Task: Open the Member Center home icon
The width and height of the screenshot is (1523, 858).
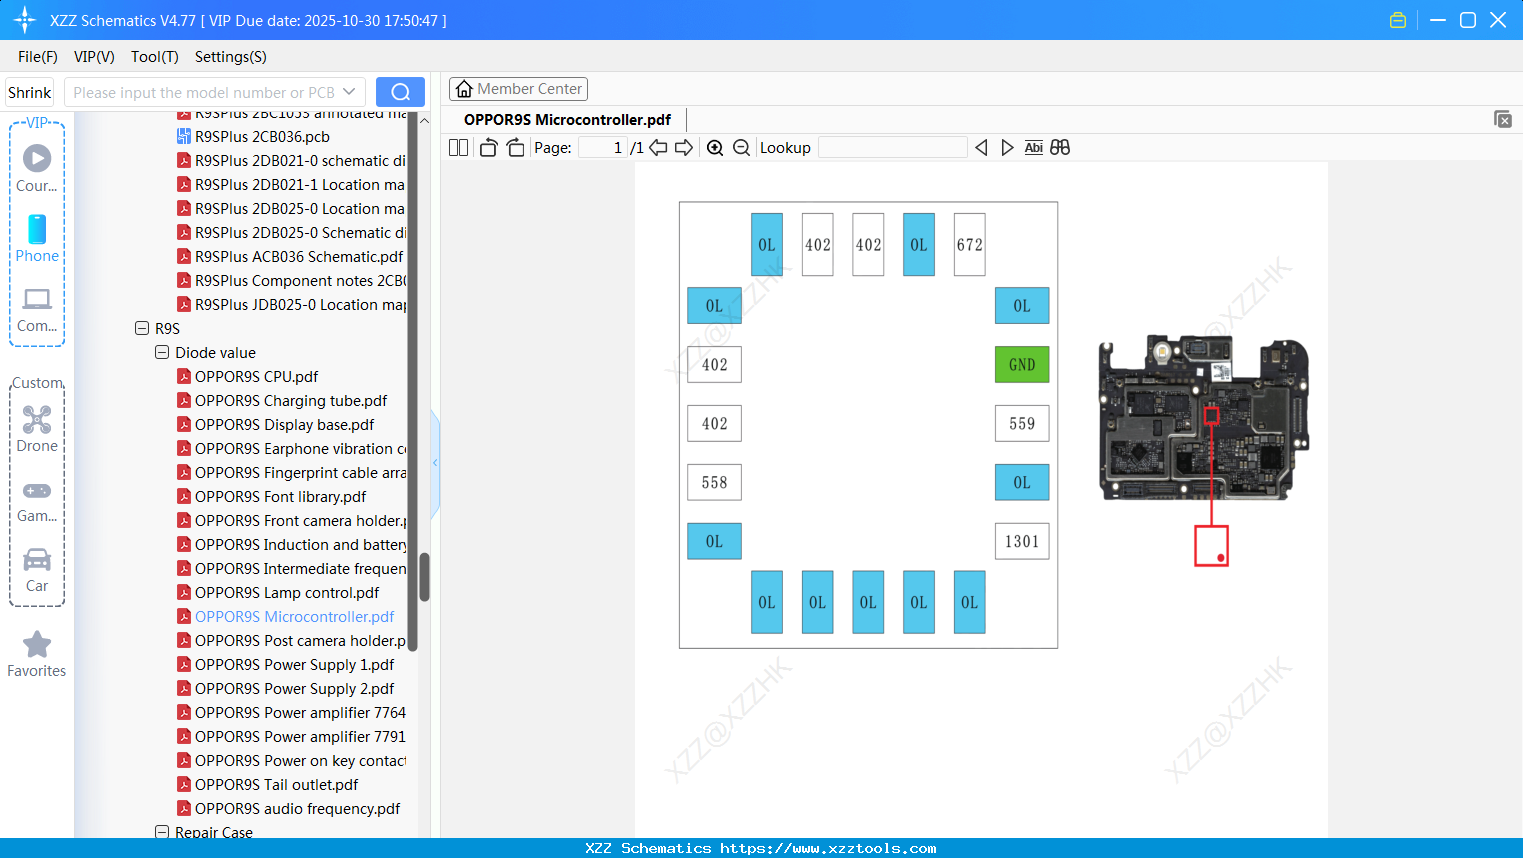Action: tap(464, 89)
